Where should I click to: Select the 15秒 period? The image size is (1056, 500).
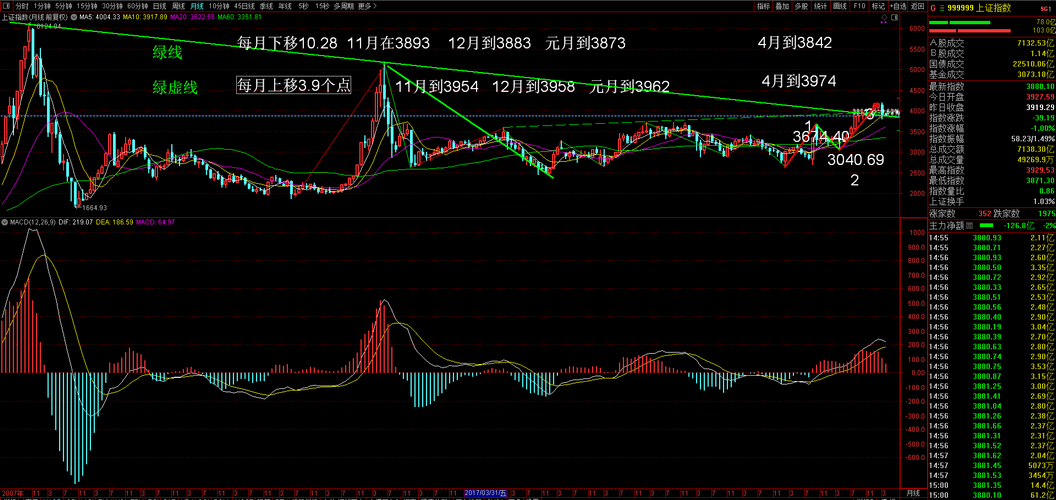(323, 6)
